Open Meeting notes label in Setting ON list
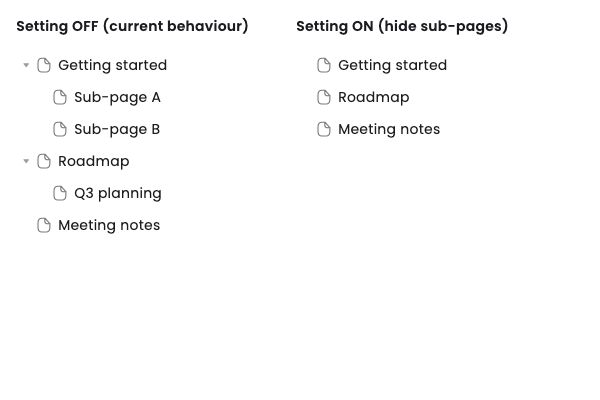 [389, 129]
